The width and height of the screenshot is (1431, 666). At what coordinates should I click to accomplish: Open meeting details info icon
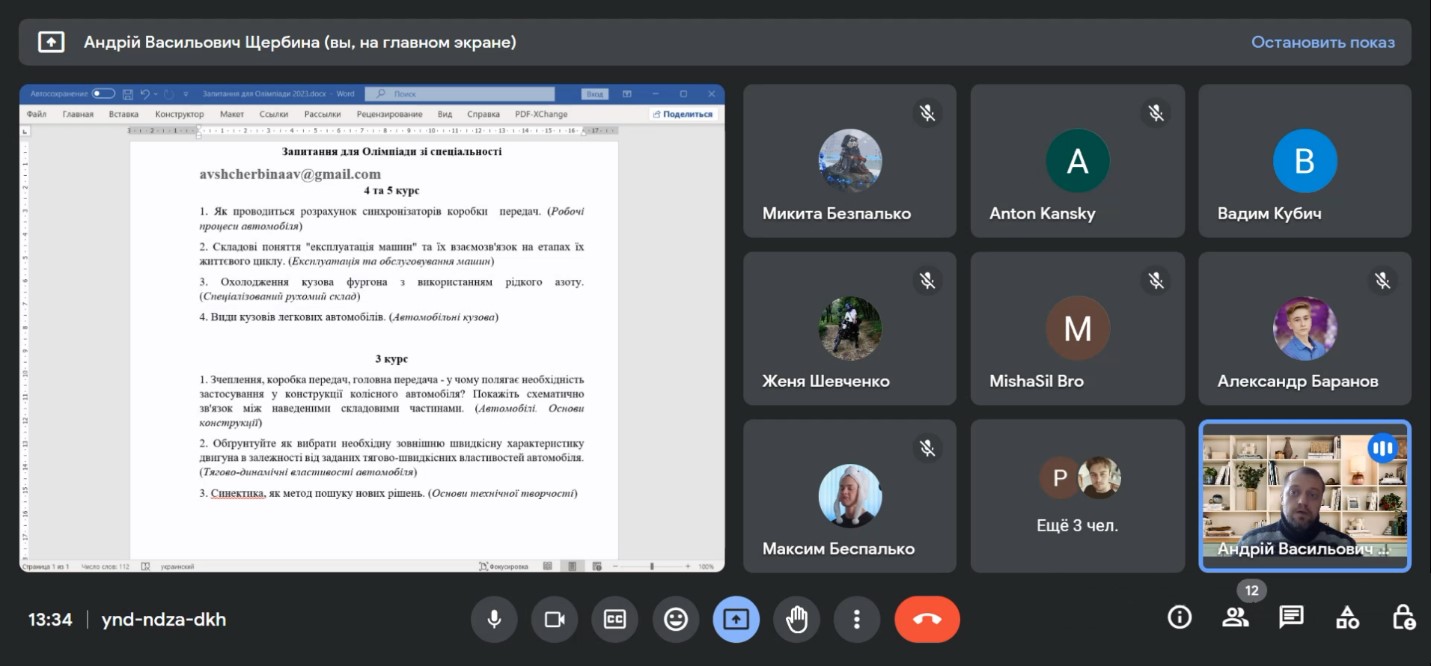point(1180,618)
